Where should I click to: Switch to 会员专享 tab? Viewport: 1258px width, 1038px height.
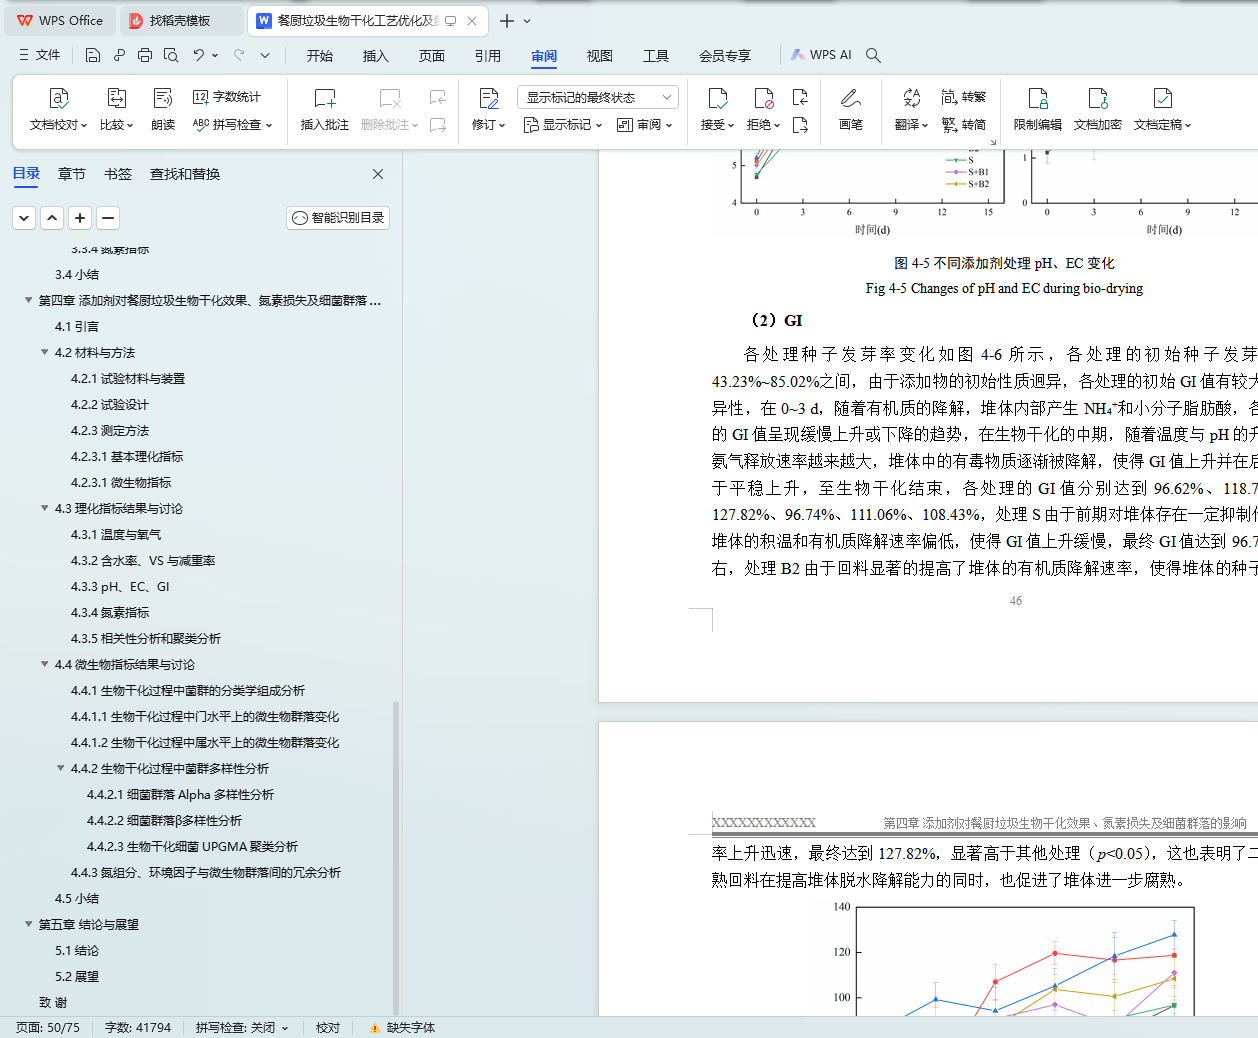point(725,56)
